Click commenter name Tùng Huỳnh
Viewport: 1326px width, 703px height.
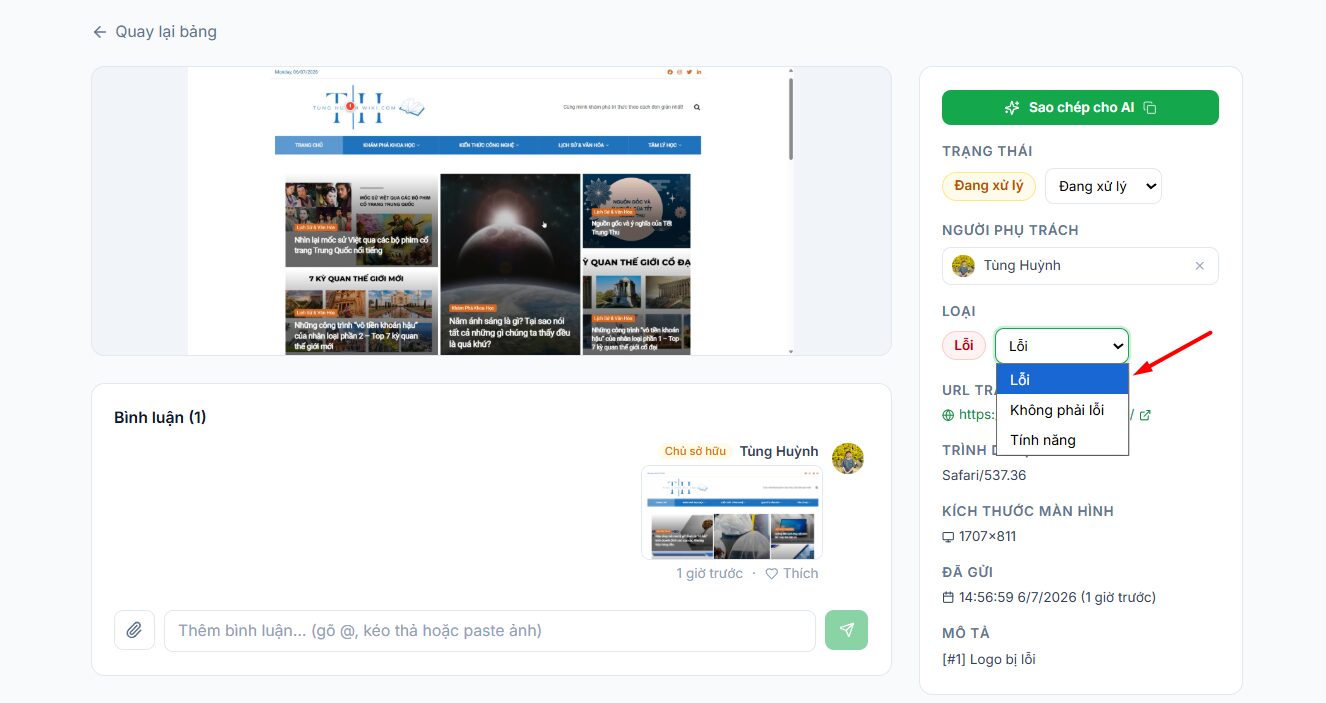779,451
